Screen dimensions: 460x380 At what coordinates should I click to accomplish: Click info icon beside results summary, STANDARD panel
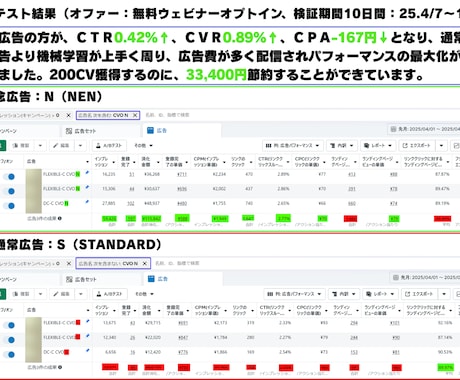(60, 367)
